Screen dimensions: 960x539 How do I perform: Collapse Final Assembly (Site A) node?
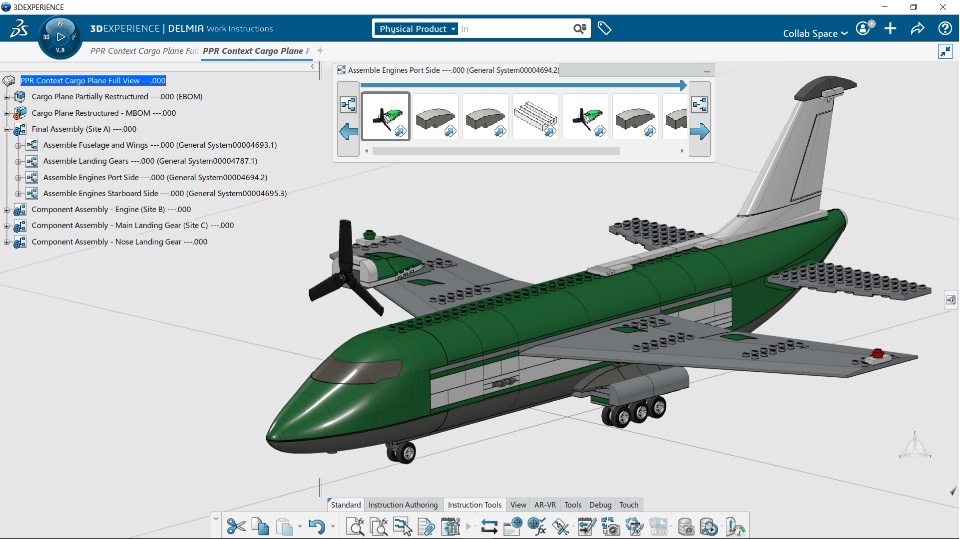pos(7,129)
